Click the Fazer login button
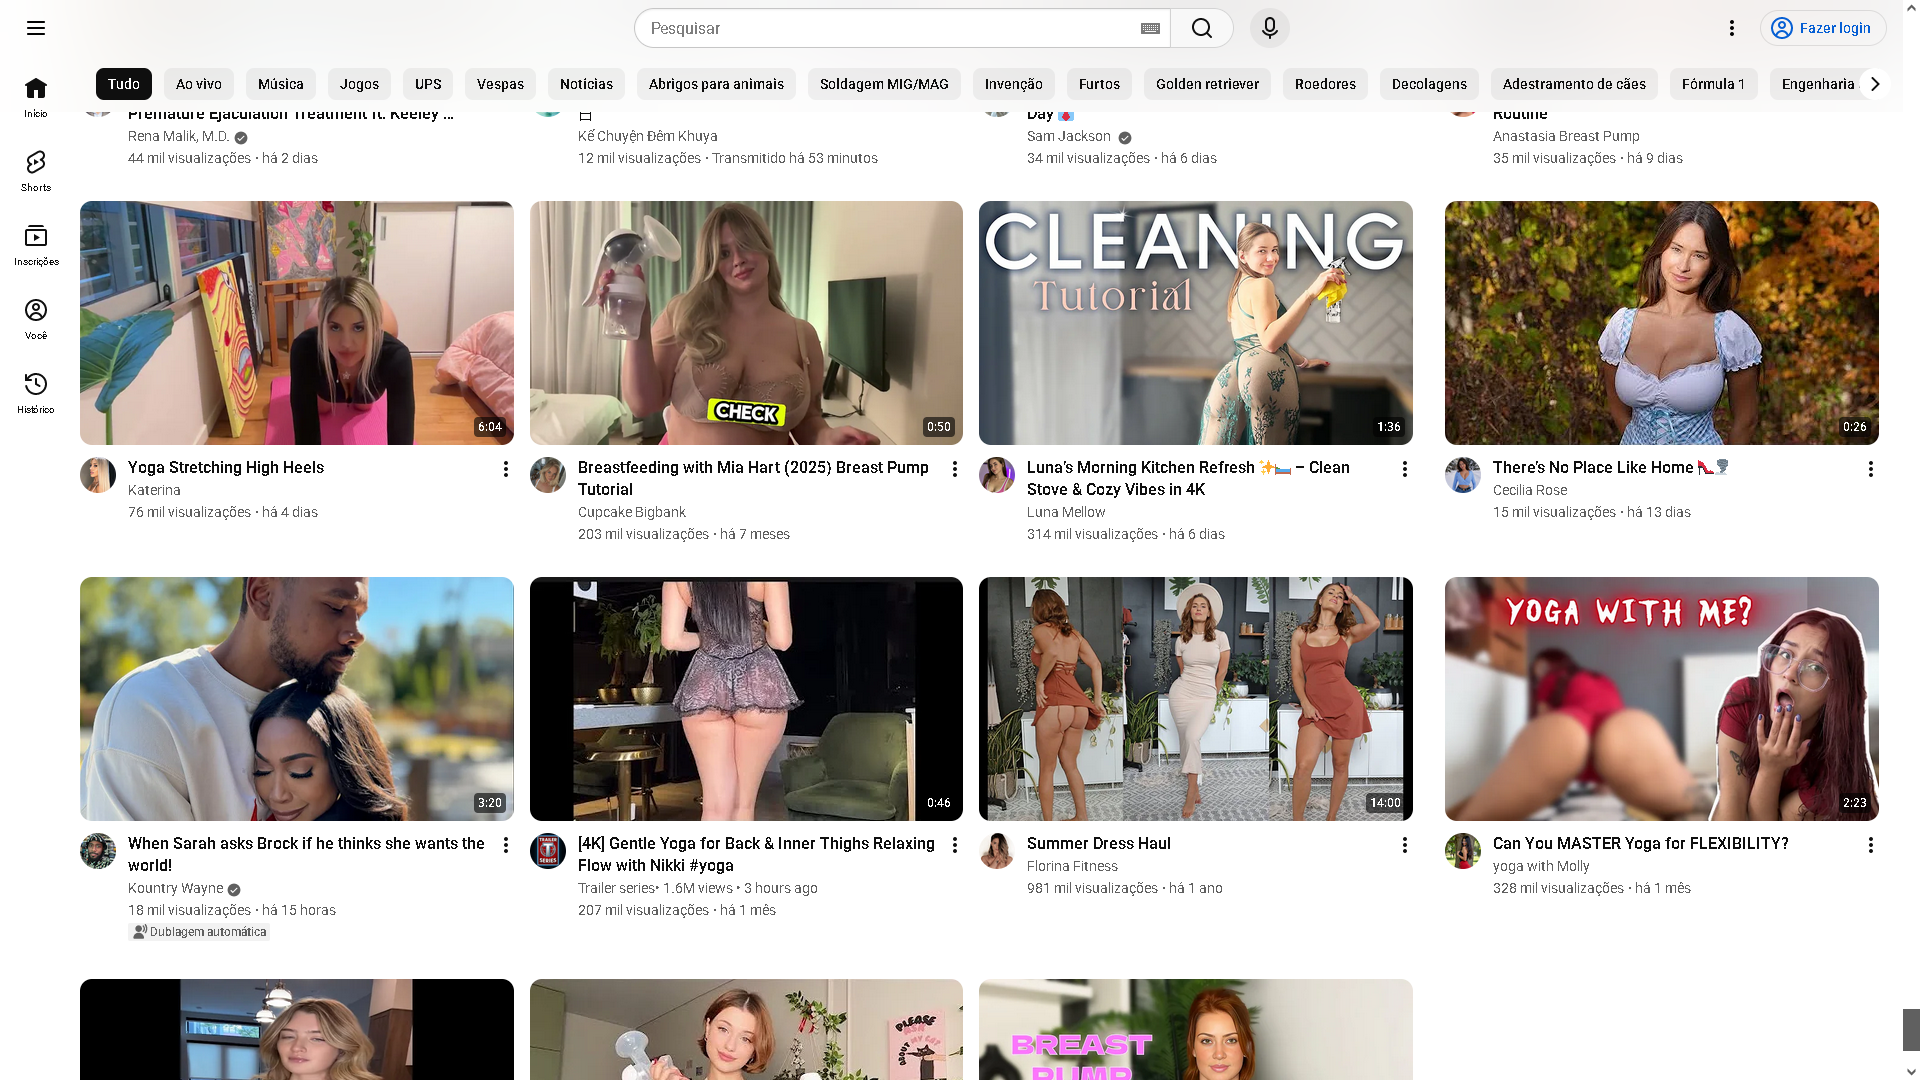 (x=1823, y=28)
